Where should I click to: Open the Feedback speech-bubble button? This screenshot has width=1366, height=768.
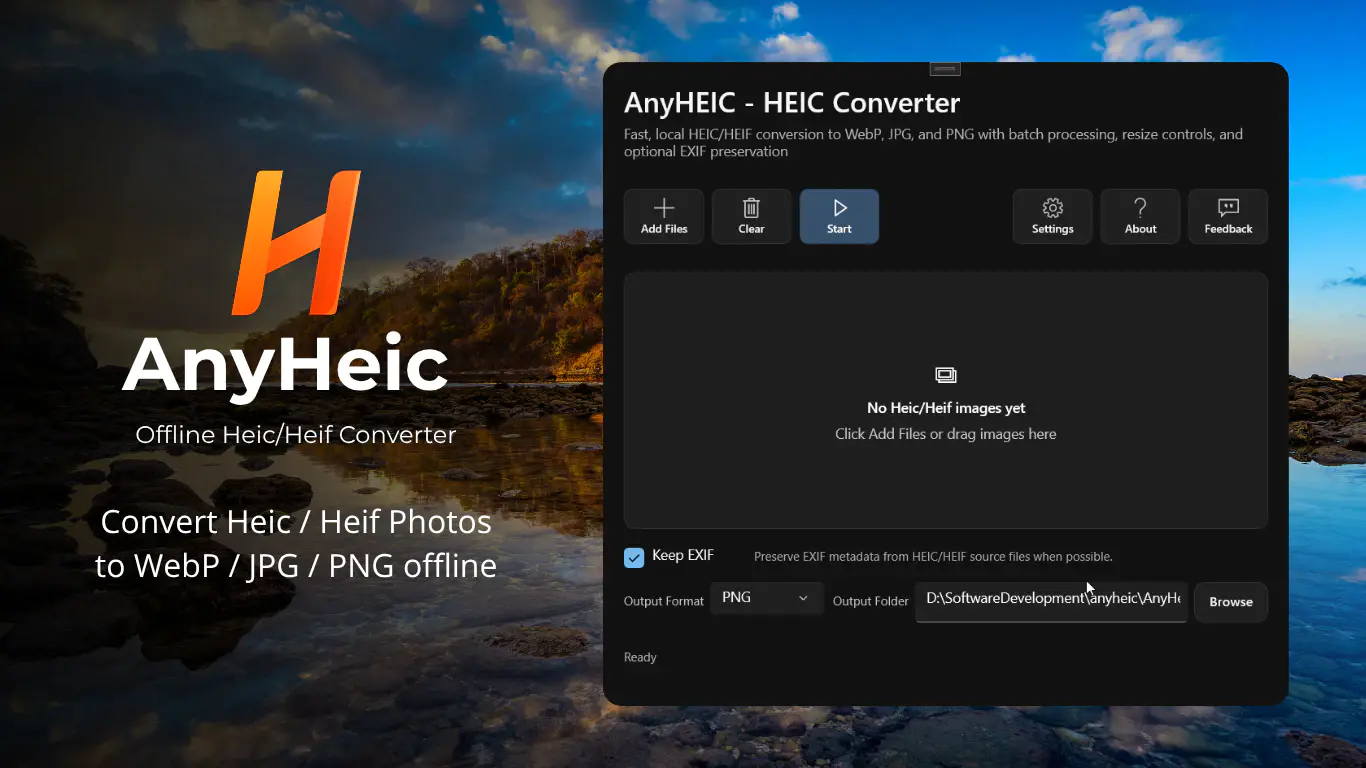(x=1228, y=216)
